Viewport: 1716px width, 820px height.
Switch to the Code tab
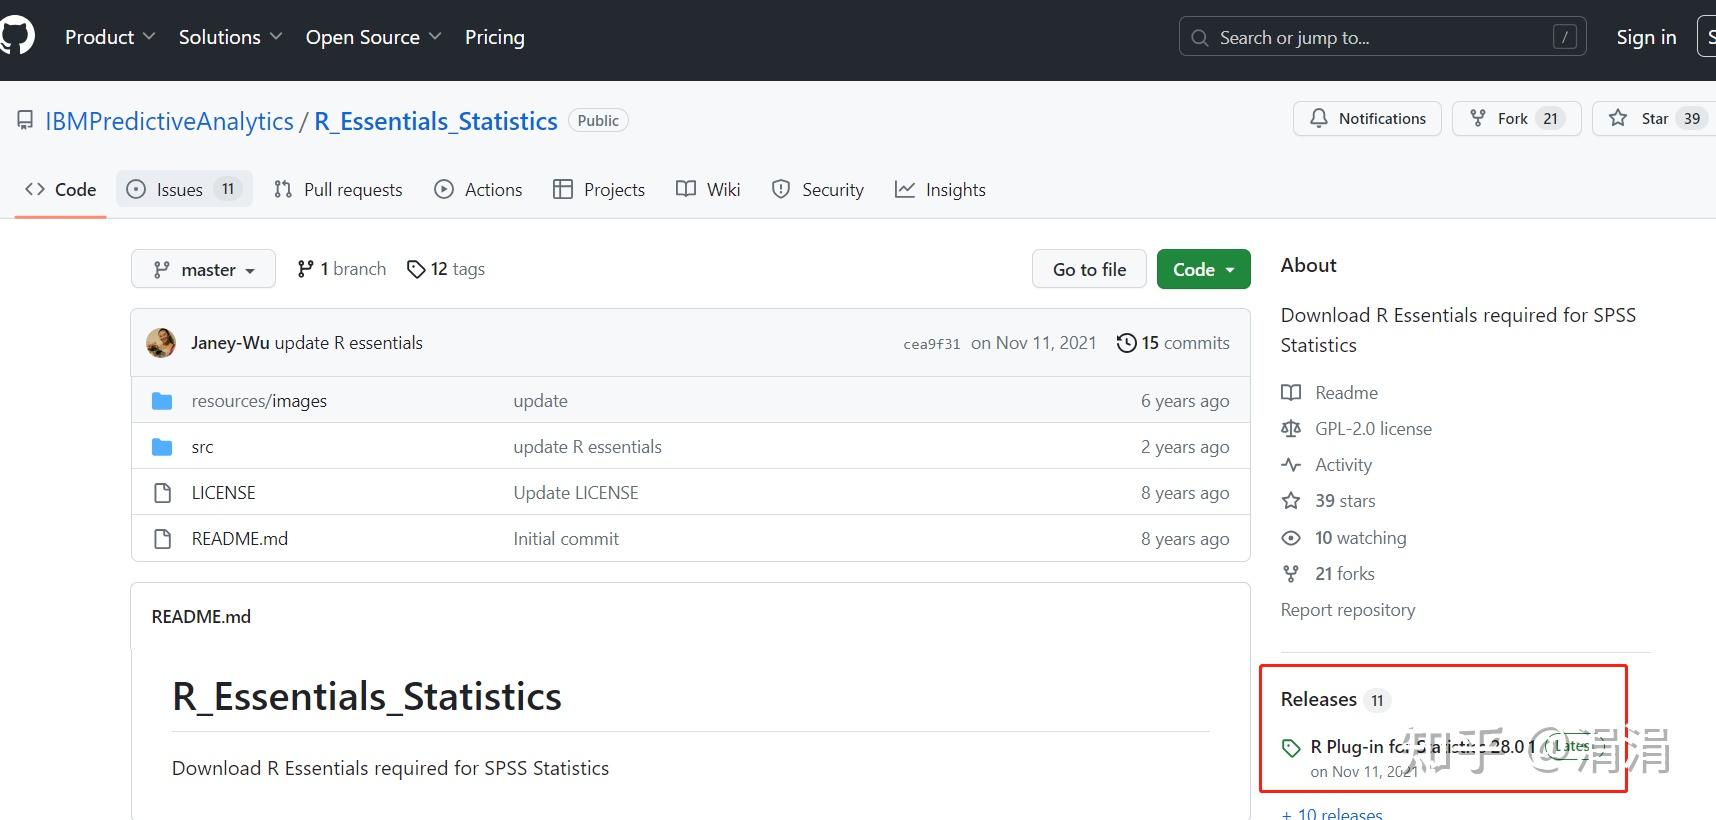pyautogui.click(x=61, y=189)
